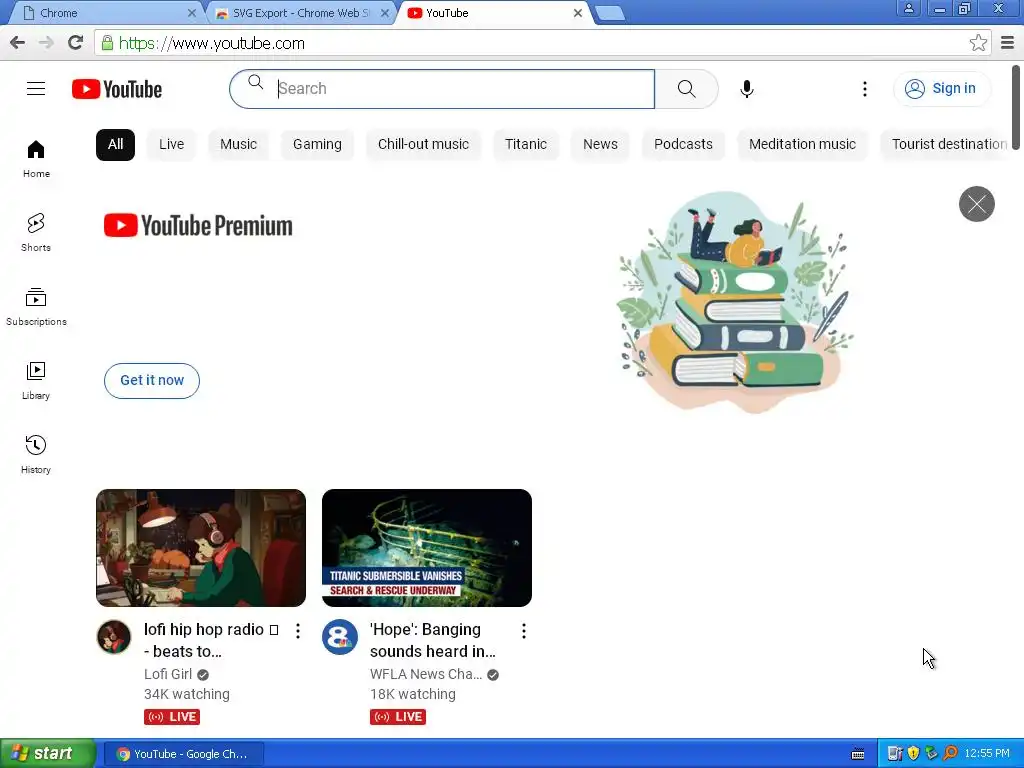Go forward in Chrome browser
Image resolution: width=1024 pixels, height=768 pixels.
point(46,43)
